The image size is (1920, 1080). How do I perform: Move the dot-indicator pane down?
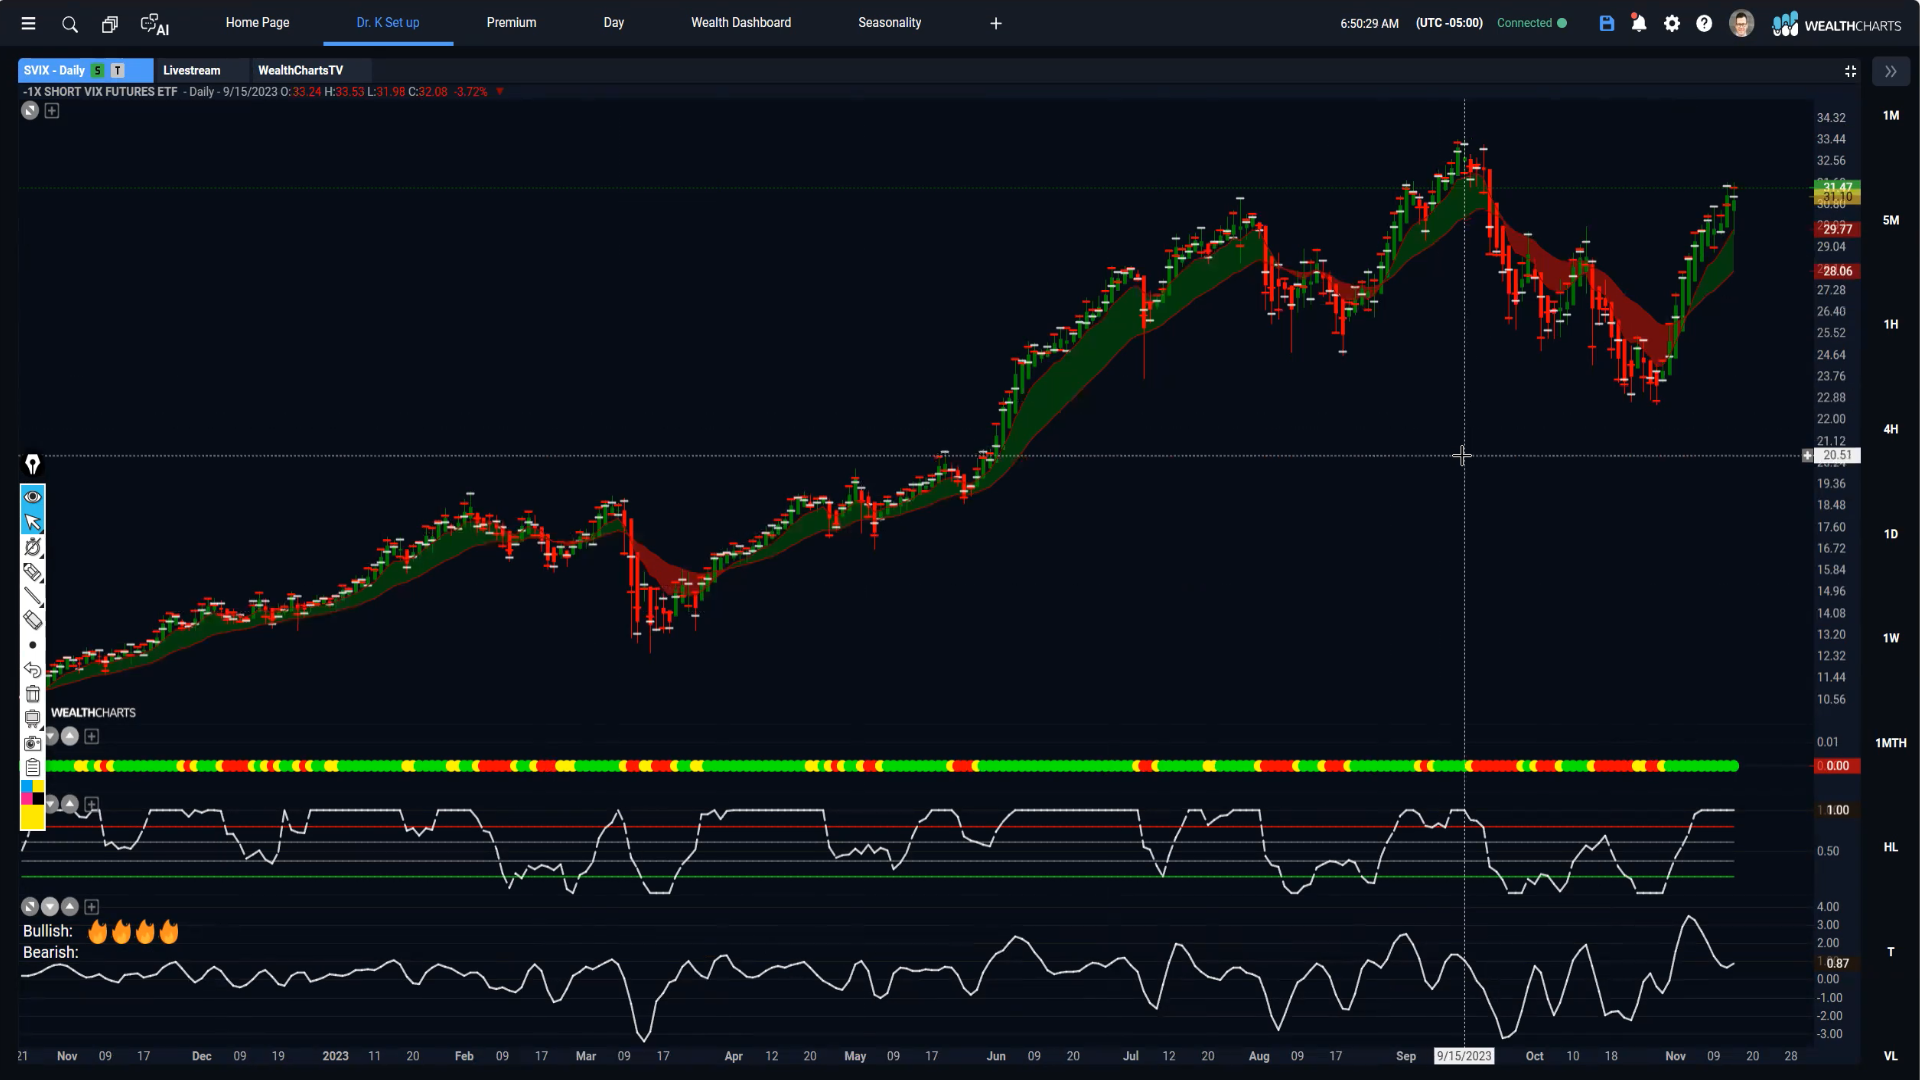coord(50,737)
